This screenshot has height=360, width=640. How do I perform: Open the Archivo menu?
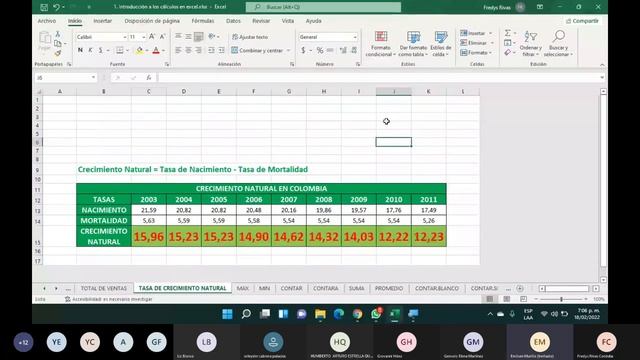[47, 21]
